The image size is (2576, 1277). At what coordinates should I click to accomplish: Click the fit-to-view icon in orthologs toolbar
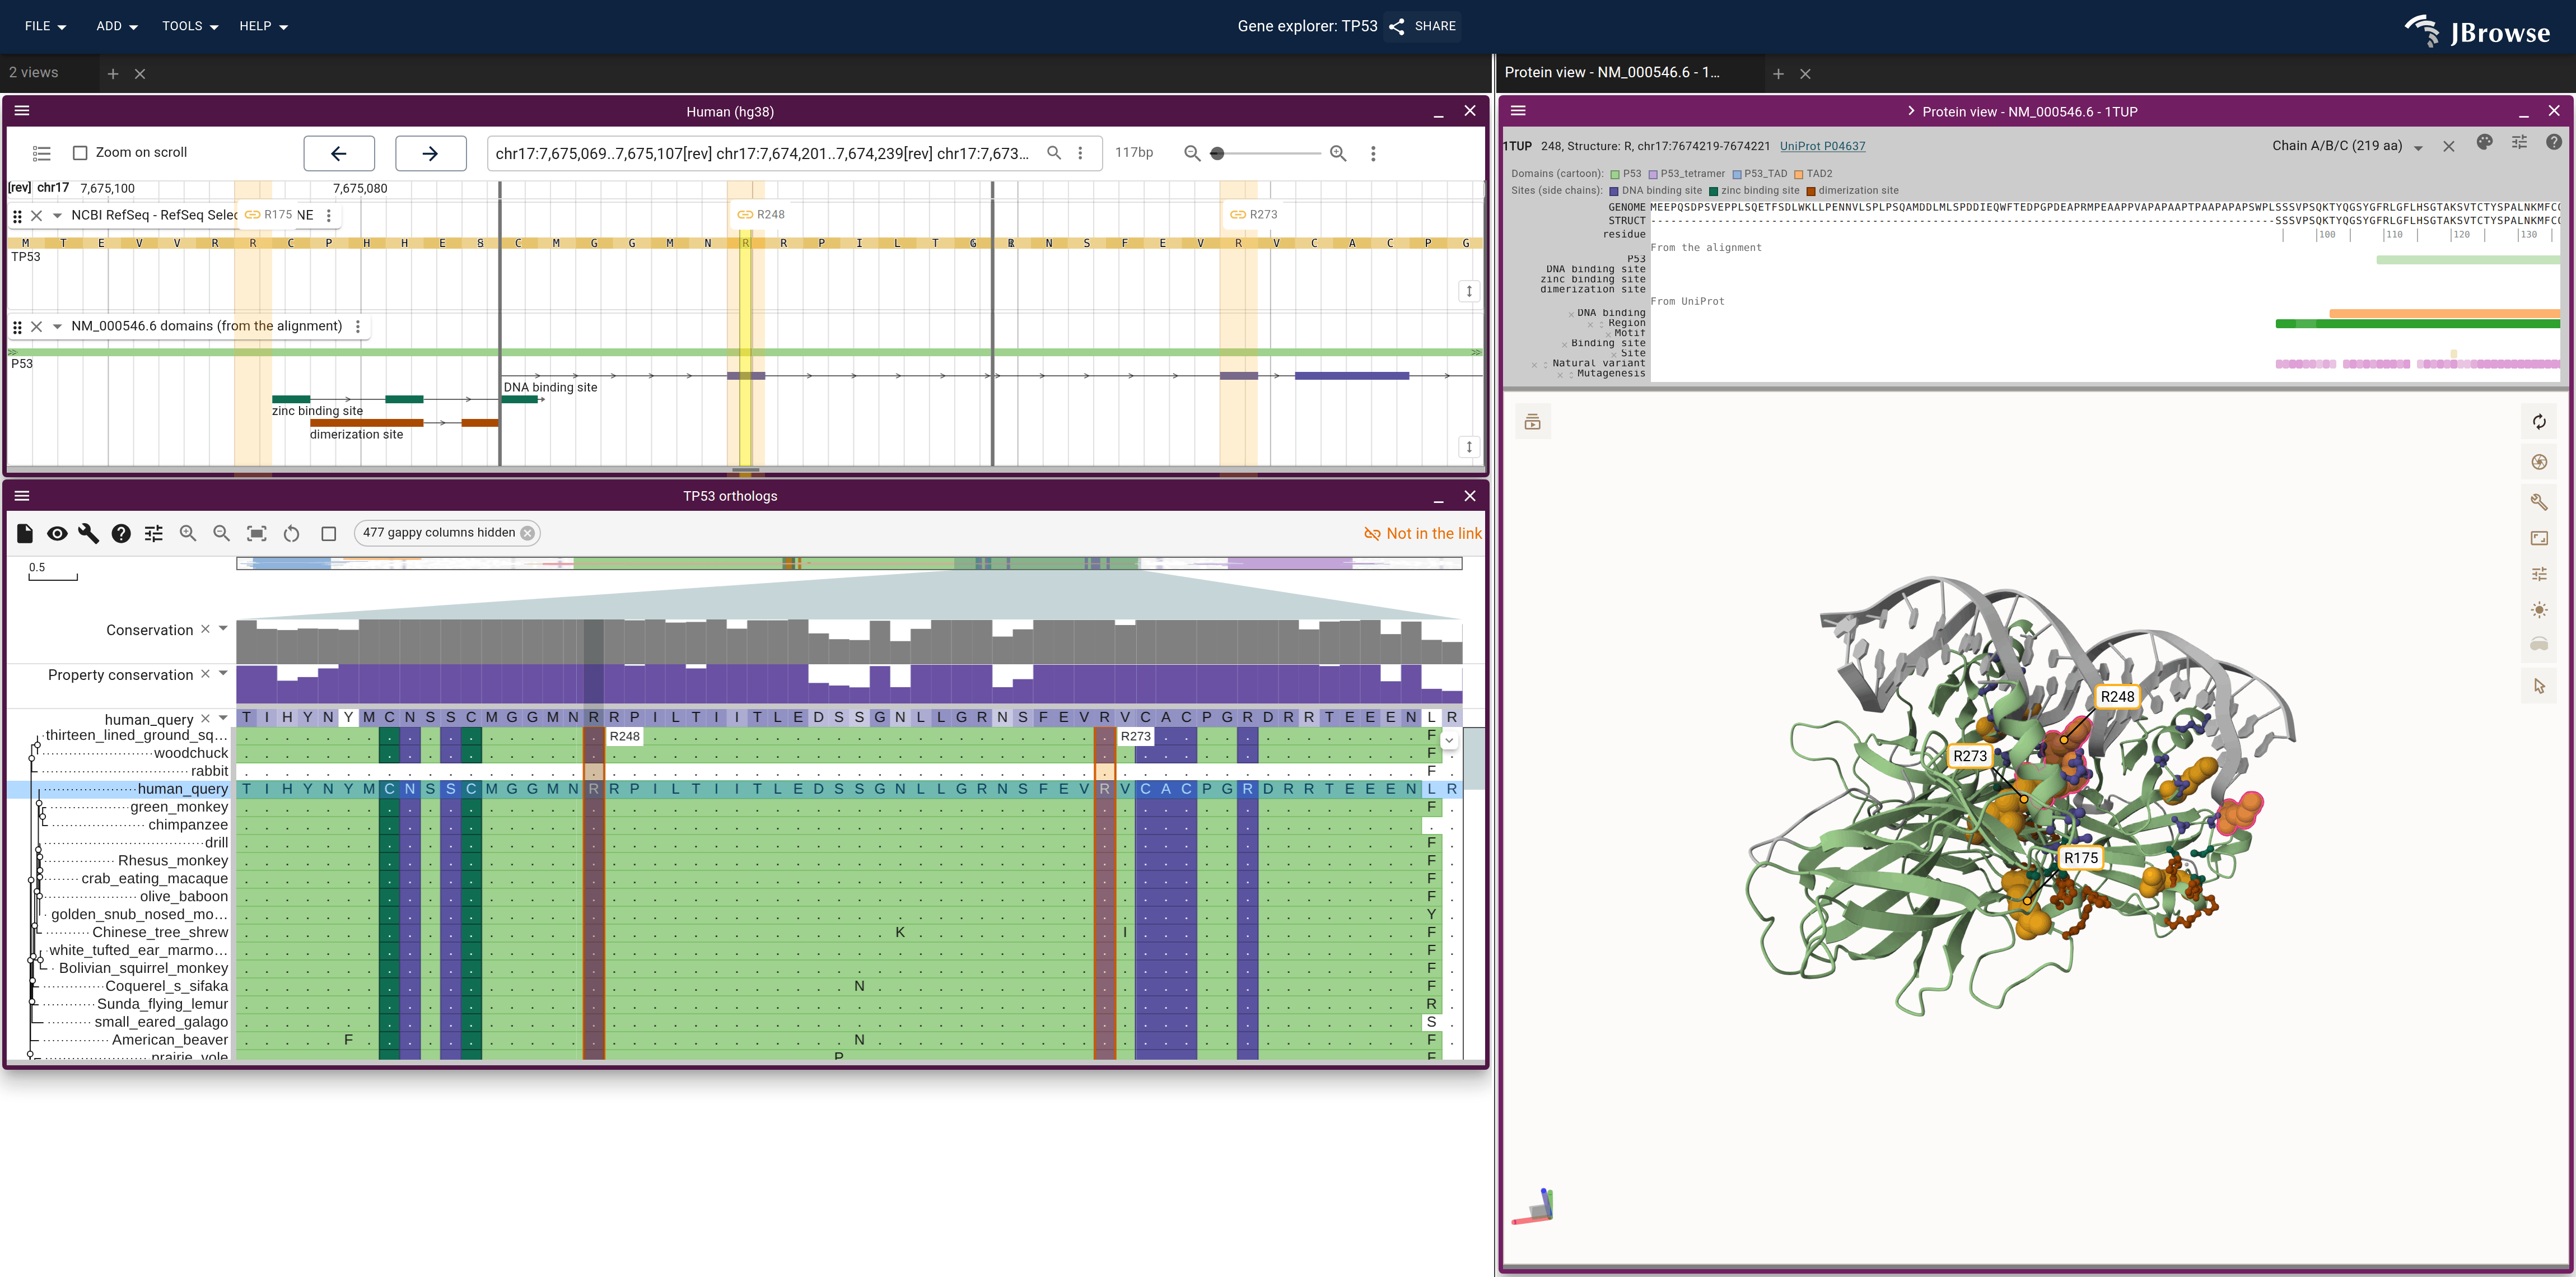[257, 533]
